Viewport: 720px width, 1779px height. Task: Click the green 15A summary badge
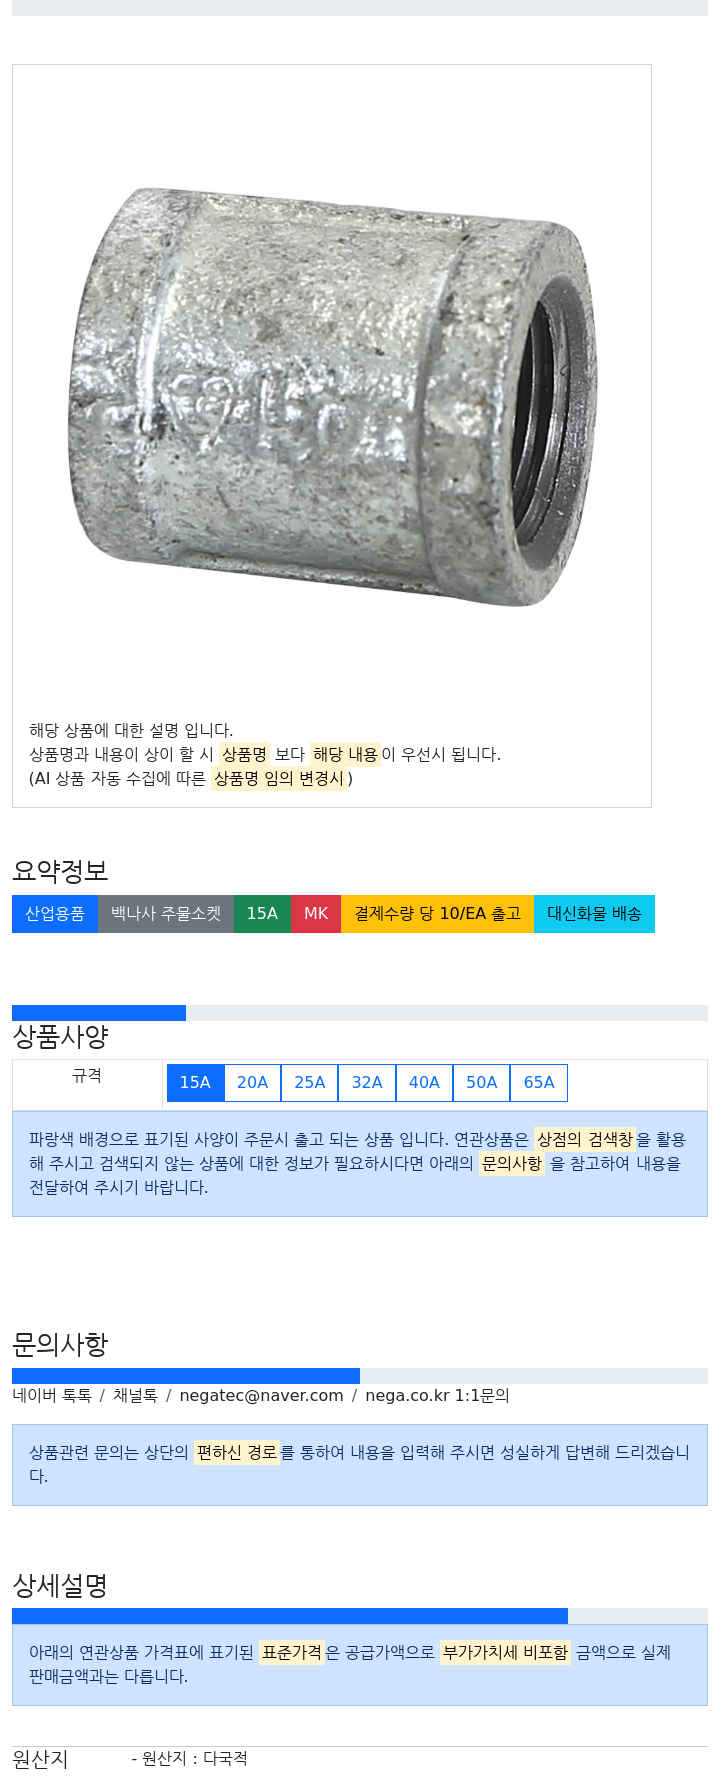[263, 914]
